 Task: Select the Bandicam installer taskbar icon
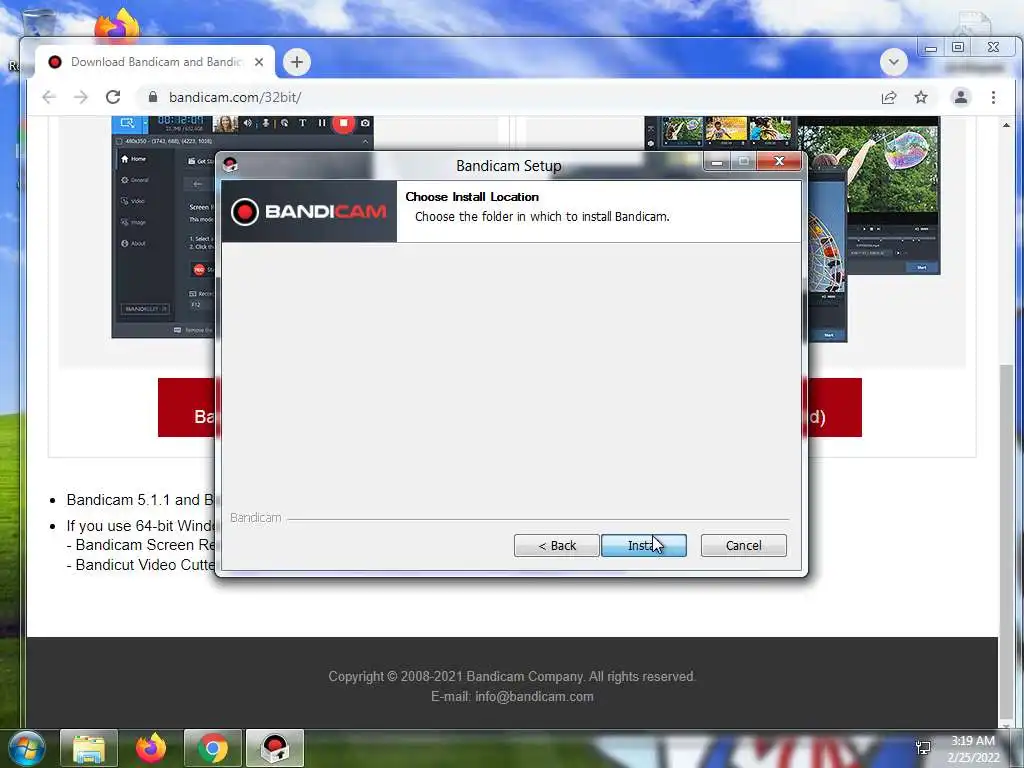pyautogui.click(x=275, y=748)
